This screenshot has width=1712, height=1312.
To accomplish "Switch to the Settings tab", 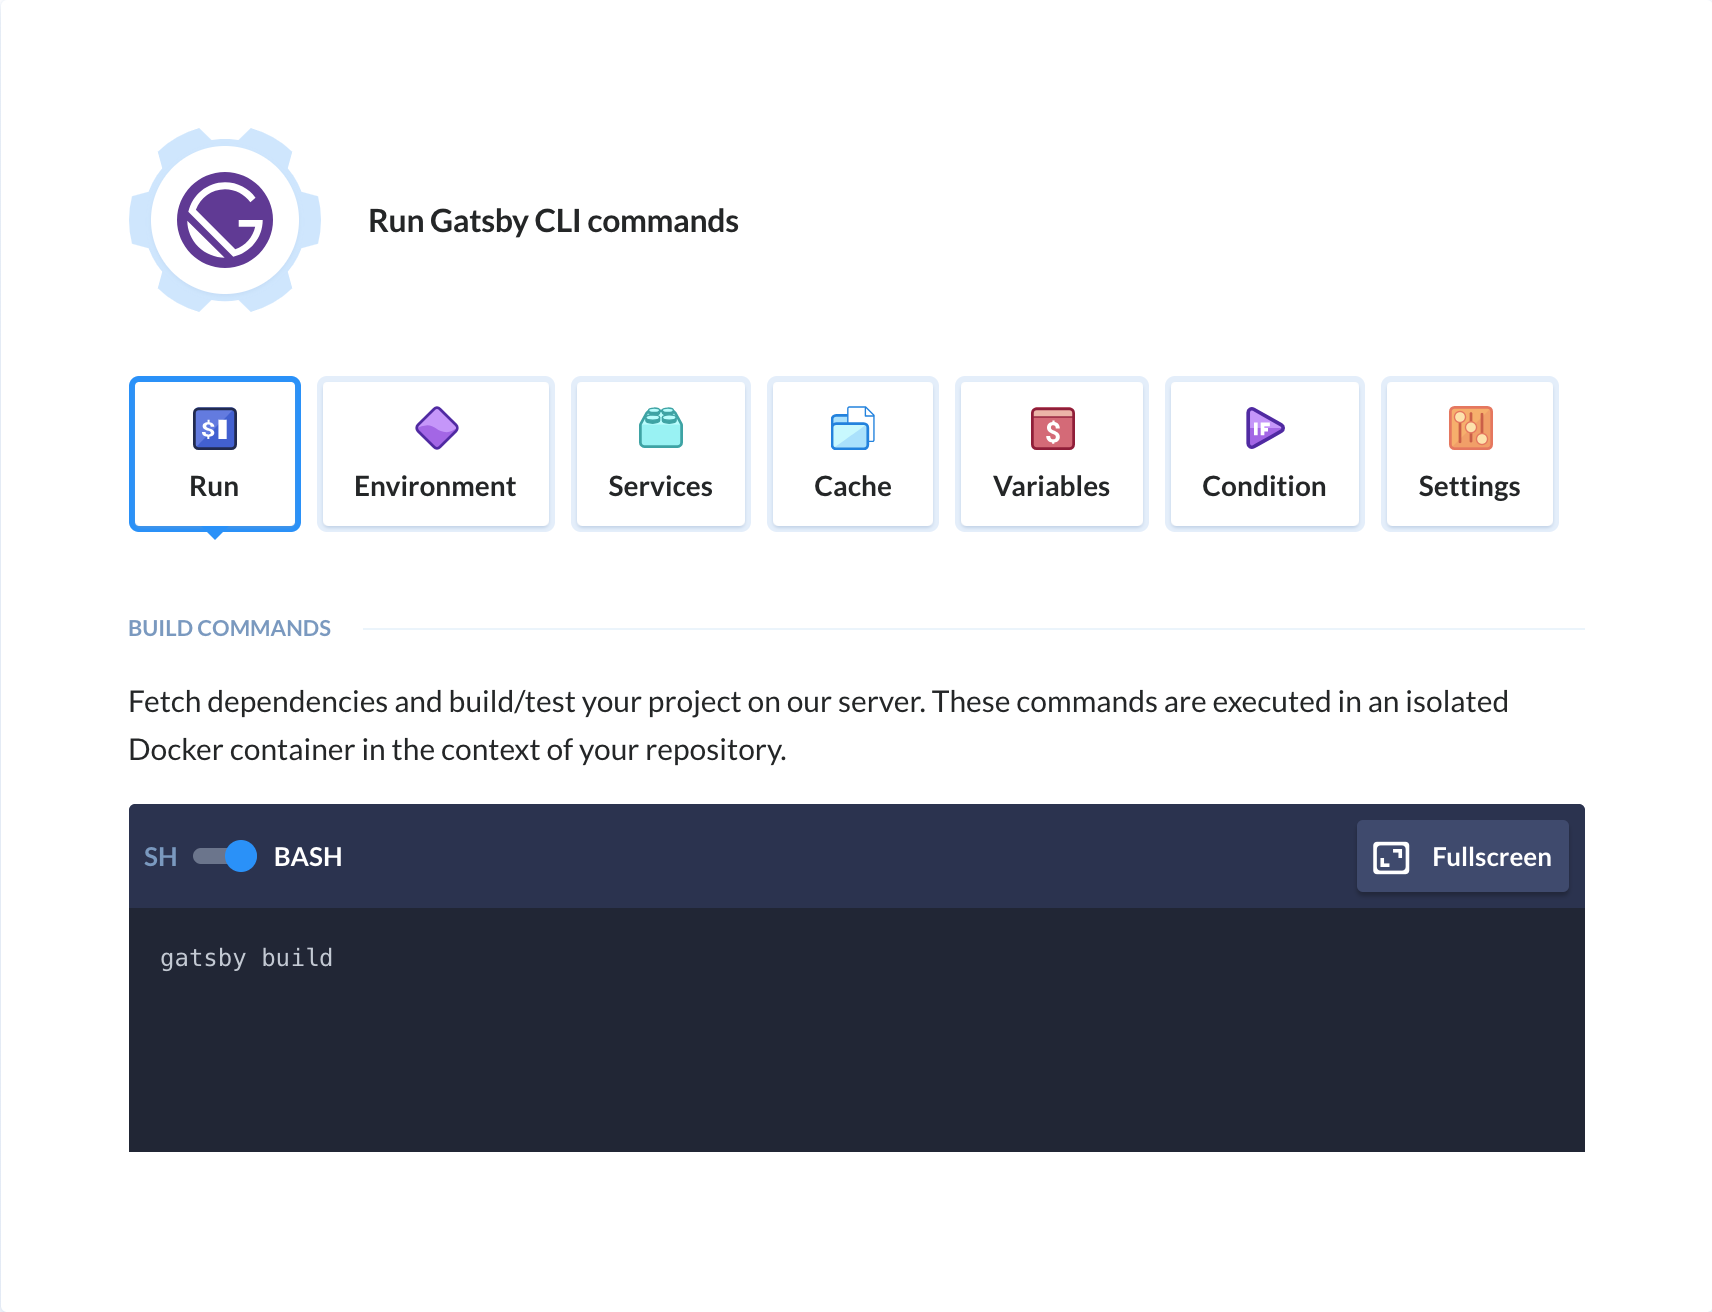I will click(x=1470, y=454).
